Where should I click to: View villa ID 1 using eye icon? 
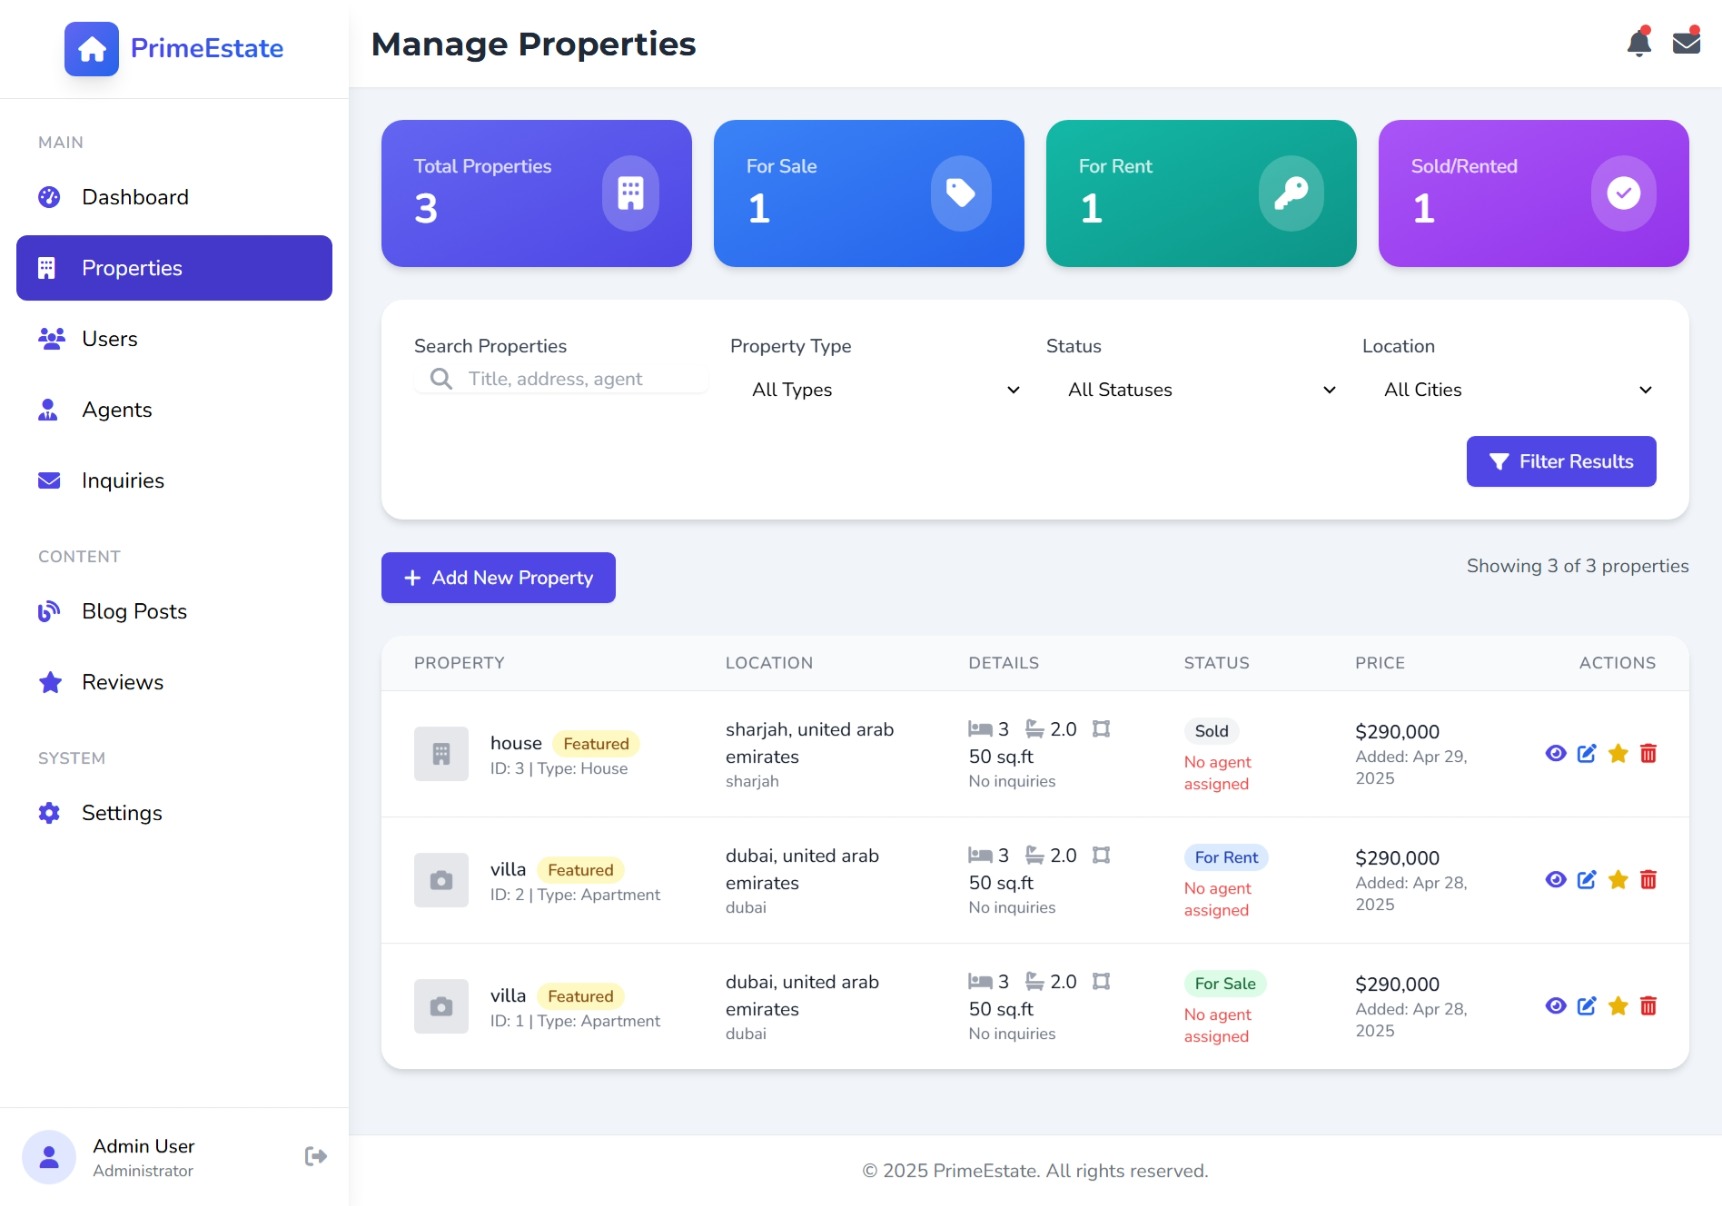[x=1555, y=1006]
